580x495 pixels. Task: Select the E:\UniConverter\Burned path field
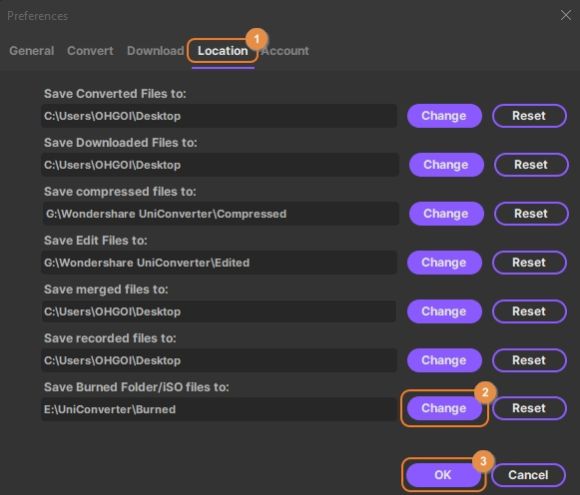tap(219, 409)
